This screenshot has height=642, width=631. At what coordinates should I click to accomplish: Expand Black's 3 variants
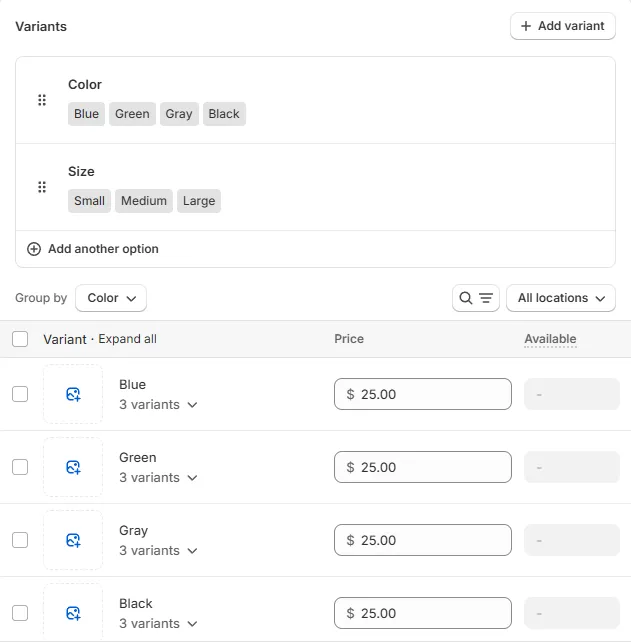click(x=158, y=624)
